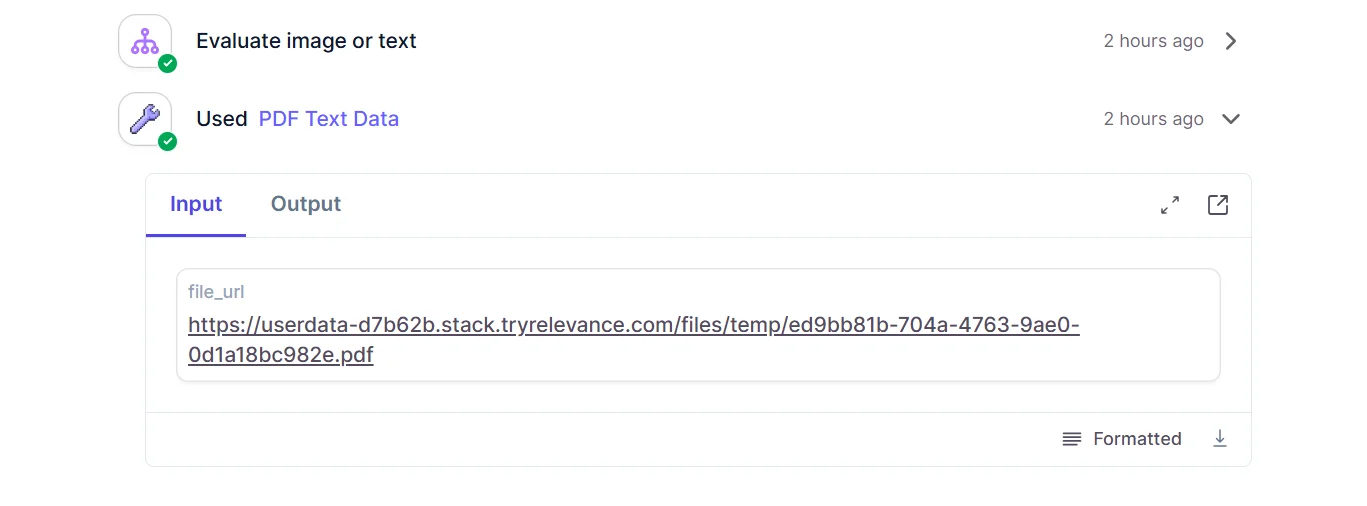Switch to the Input tab
Viewport: 1367px width, 506px height.
pos(196,204)
